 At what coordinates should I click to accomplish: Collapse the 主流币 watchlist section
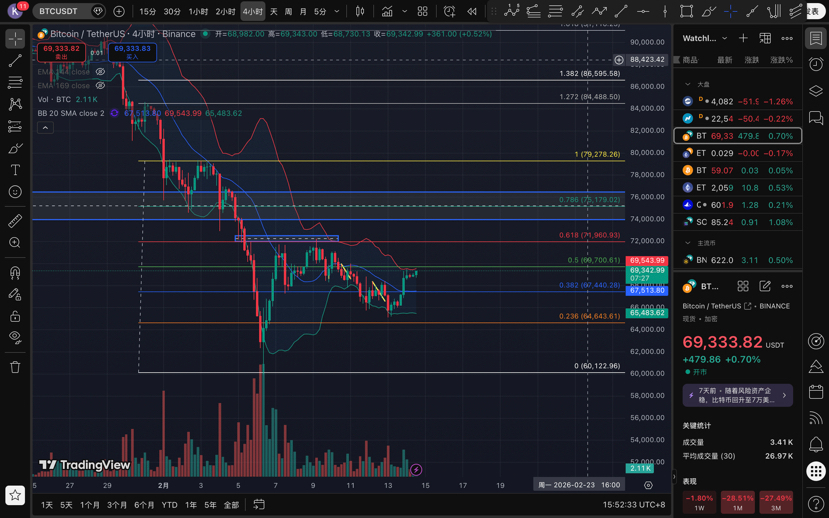pyautogui.click(x=688, y=243)
